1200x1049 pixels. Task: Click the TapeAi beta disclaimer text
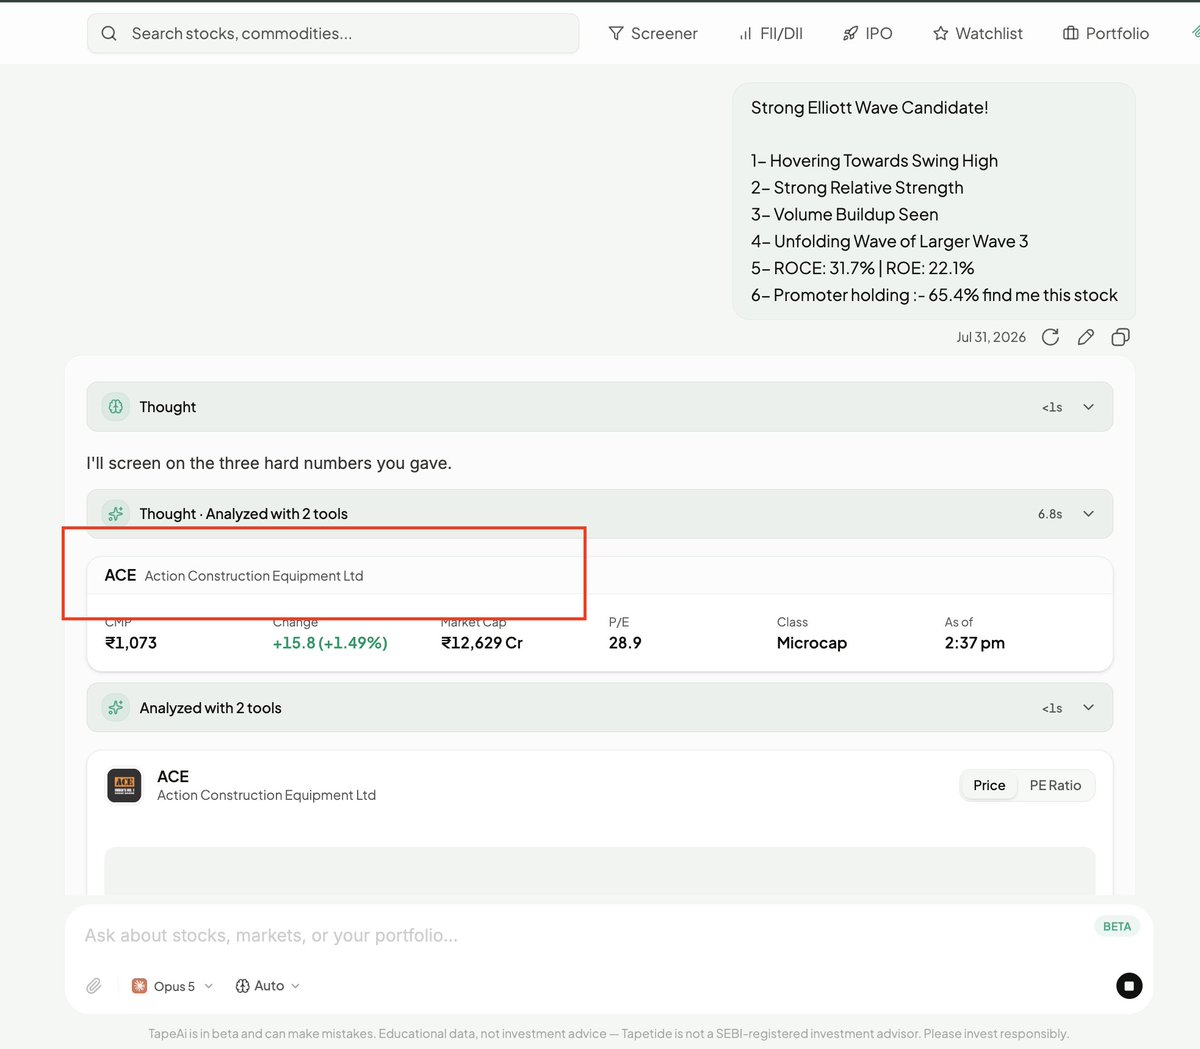(x=609, y=1034)
